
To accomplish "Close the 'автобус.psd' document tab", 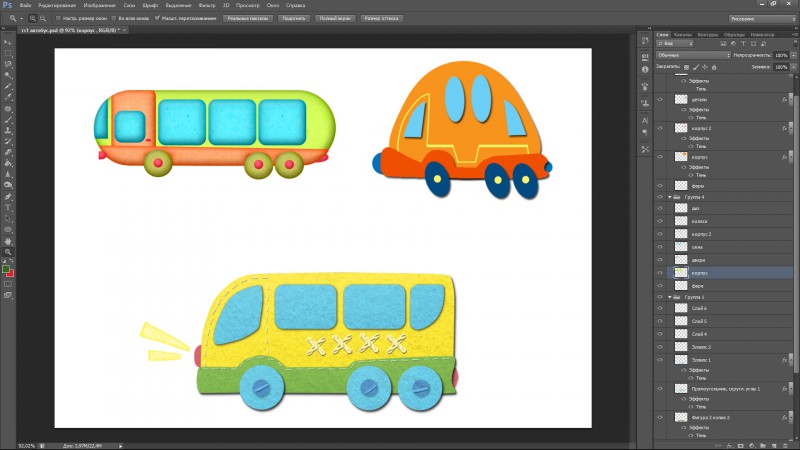I will pos(124,30).
